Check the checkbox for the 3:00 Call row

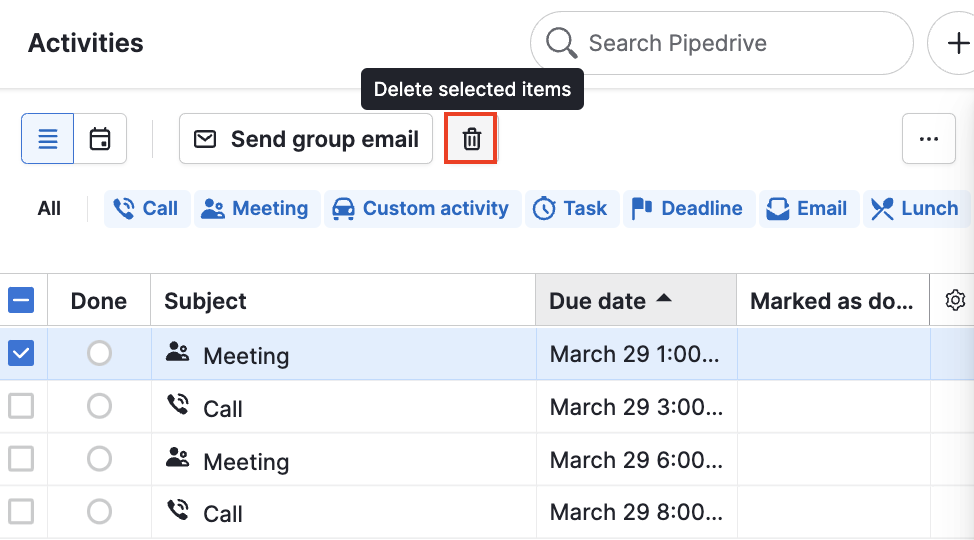tap(21, 406)
